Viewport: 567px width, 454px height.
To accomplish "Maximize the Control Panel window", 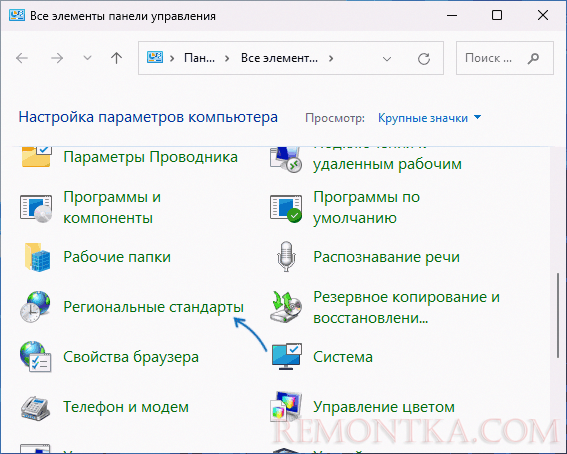I will tap(497, 15).
